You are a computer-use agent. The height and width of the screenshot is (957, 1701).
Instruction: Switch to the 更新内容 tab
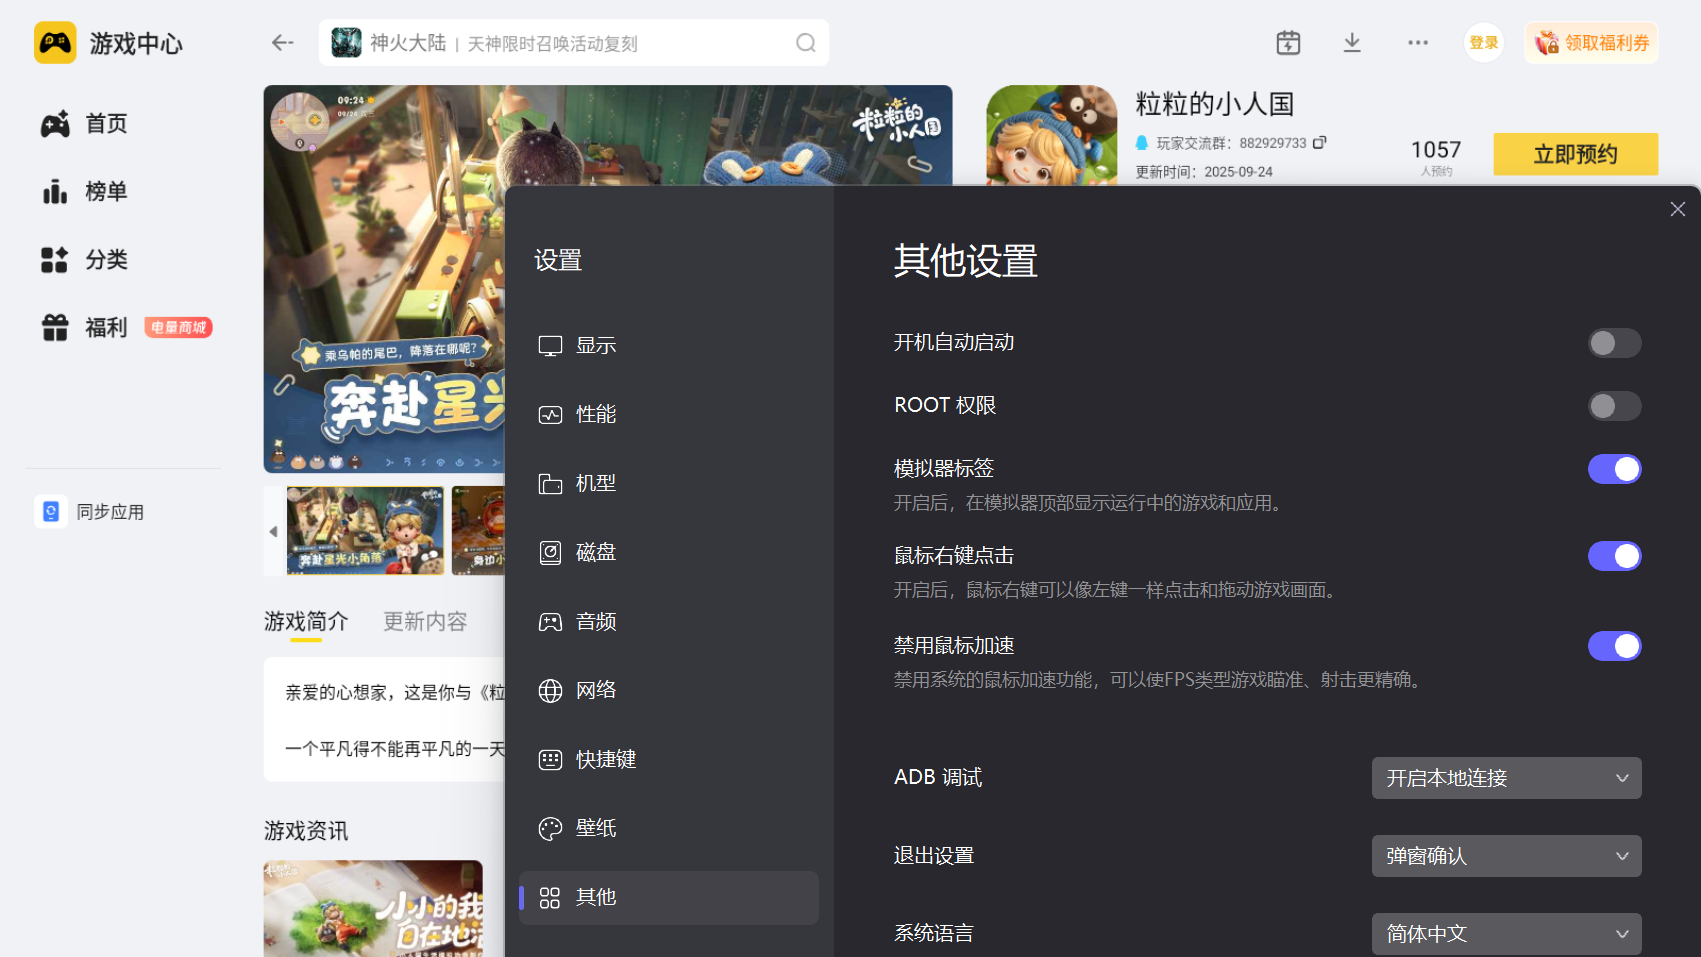[425, 622]
